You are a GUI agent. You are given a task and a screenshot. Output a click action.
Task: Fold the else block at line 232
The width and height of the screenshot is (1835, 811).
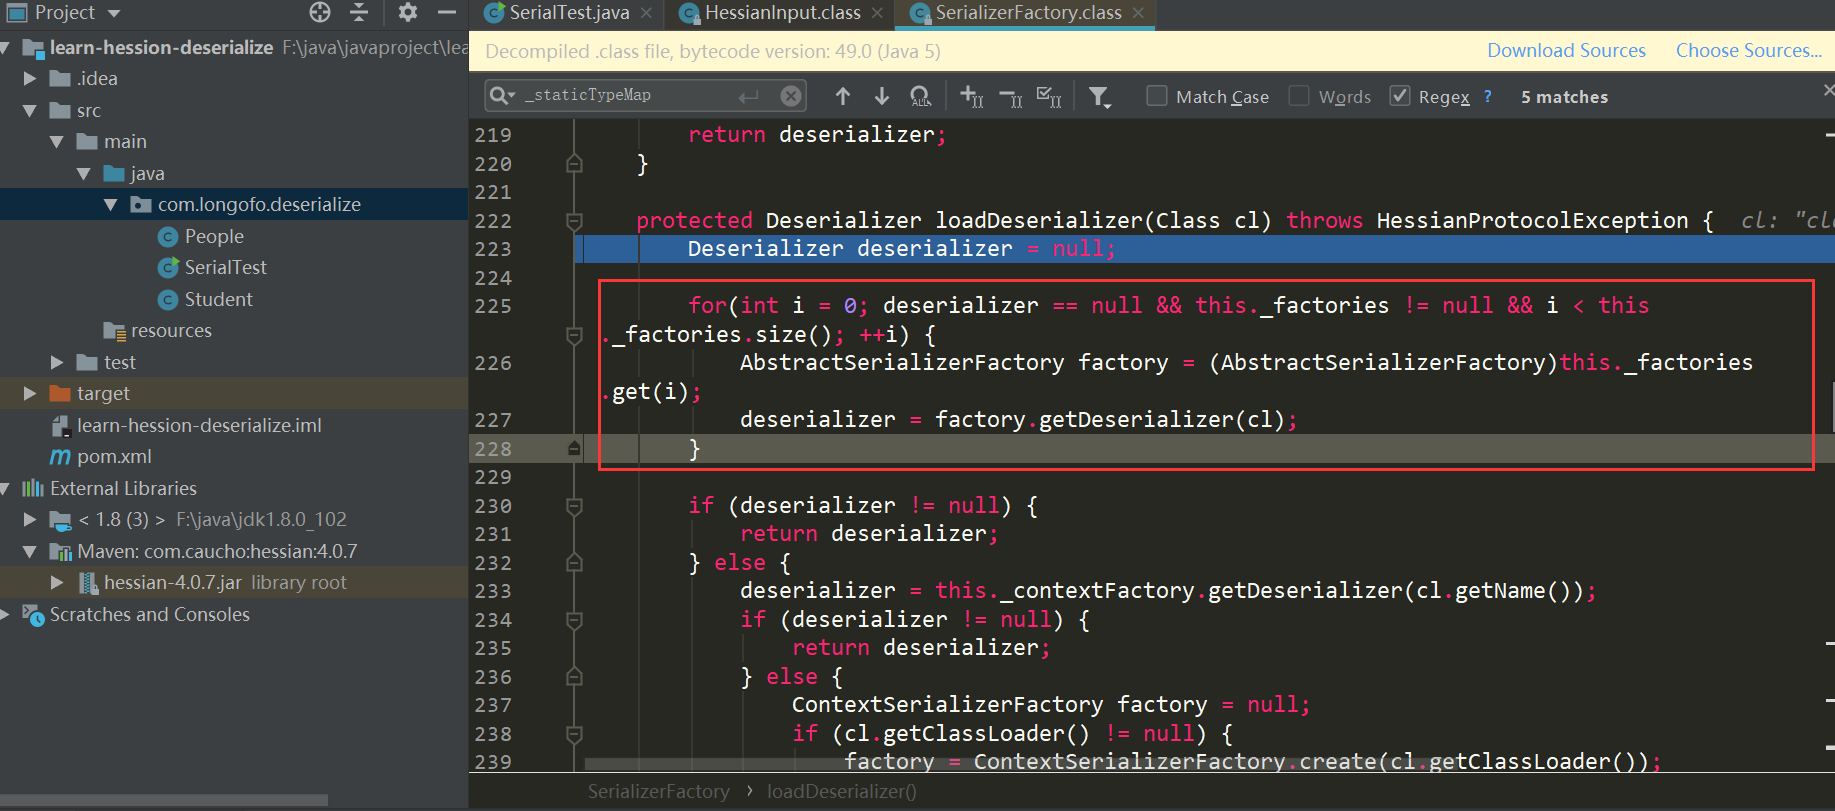click(x=574, y=563)
